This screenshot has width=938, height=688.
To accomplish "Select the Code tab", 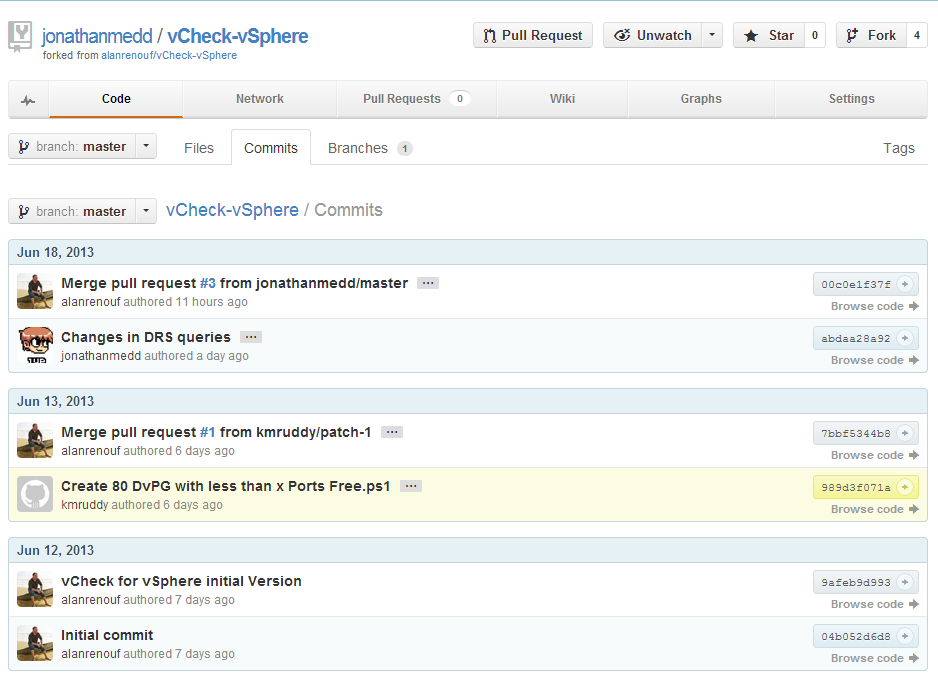I will pos(116,99).
